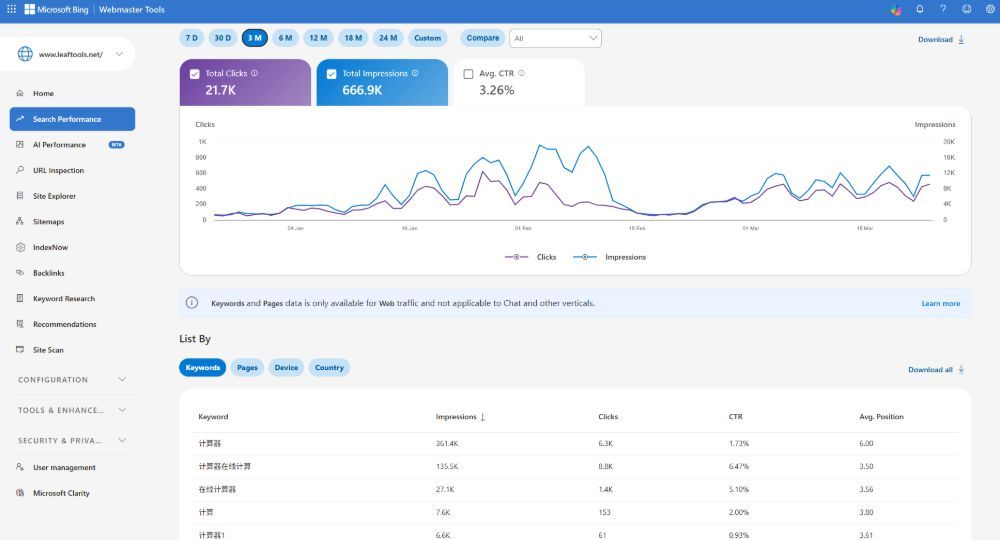The image size is (1000, 540).
Task: Open Keyword Research in sidebar
Action: pos(63,299)
